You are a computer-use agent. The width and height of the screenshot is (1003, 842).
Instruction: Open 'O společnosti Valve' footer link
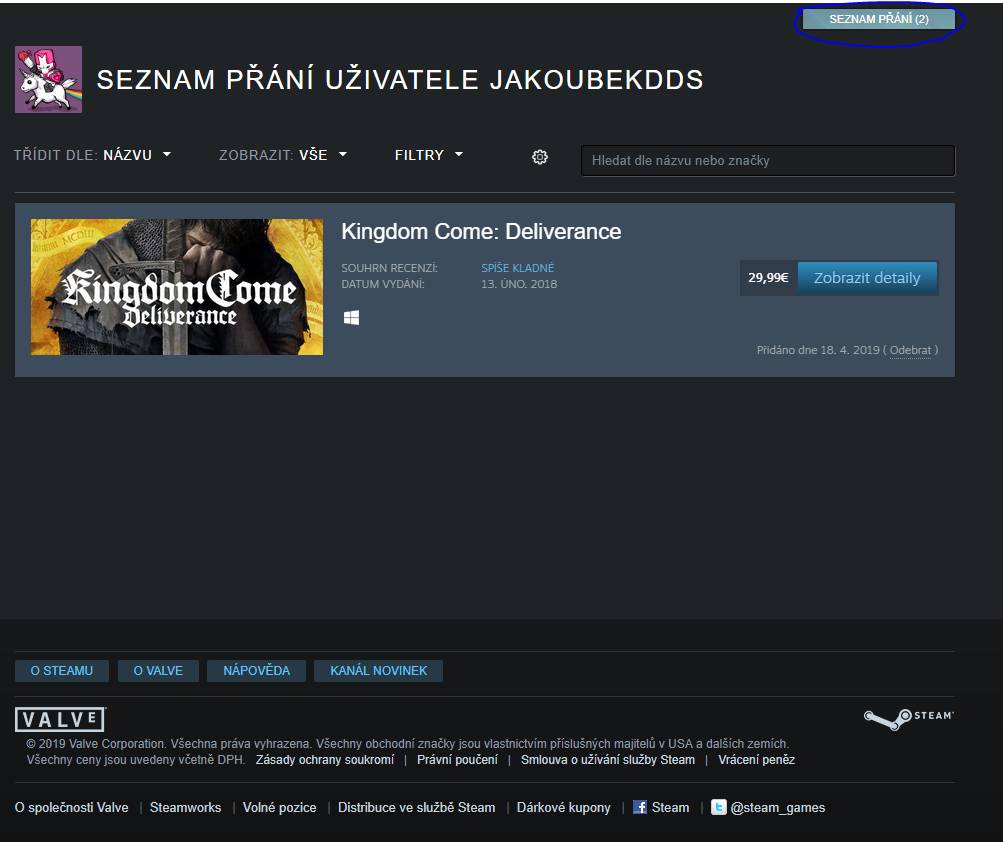click(72, 807)
